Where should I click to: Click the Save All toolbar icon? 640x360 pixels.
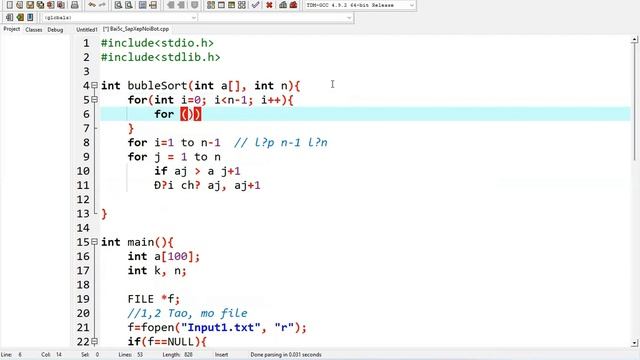40,5
